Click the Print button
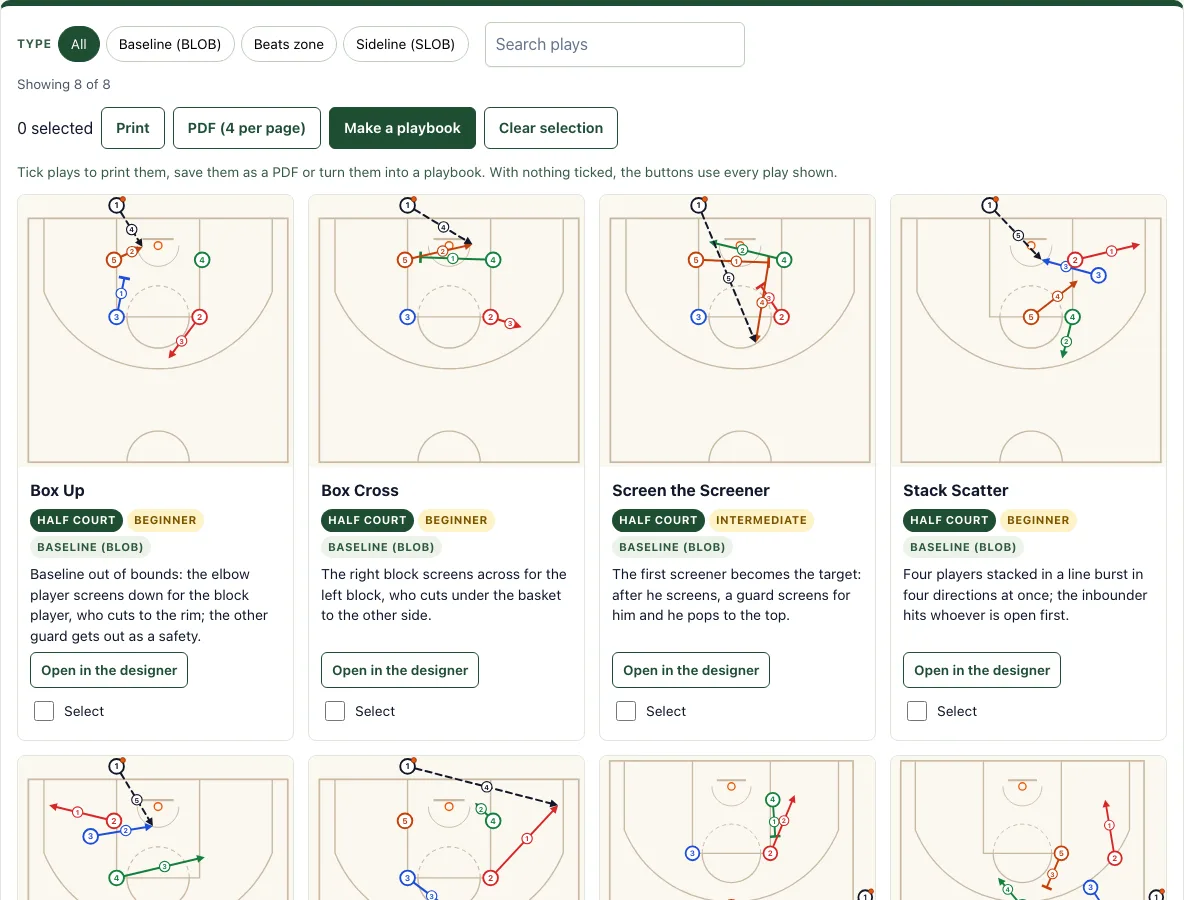Screen dimensions: 1184x900 click(133, 128)
